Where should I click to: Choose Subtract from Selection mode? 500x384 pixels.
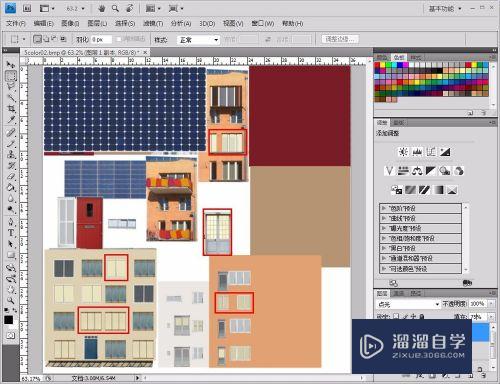point(54,39)
